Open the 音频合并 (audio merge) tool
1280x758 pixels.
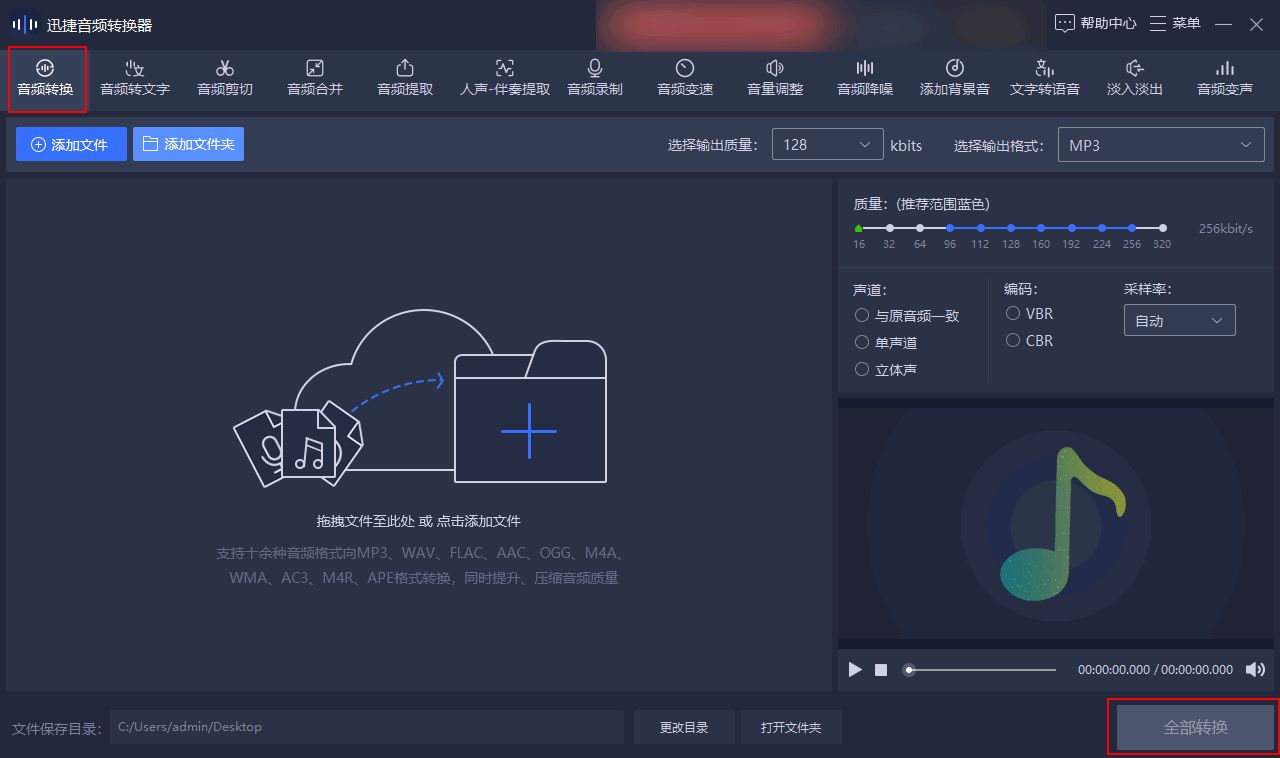click(x=314, y=78)
